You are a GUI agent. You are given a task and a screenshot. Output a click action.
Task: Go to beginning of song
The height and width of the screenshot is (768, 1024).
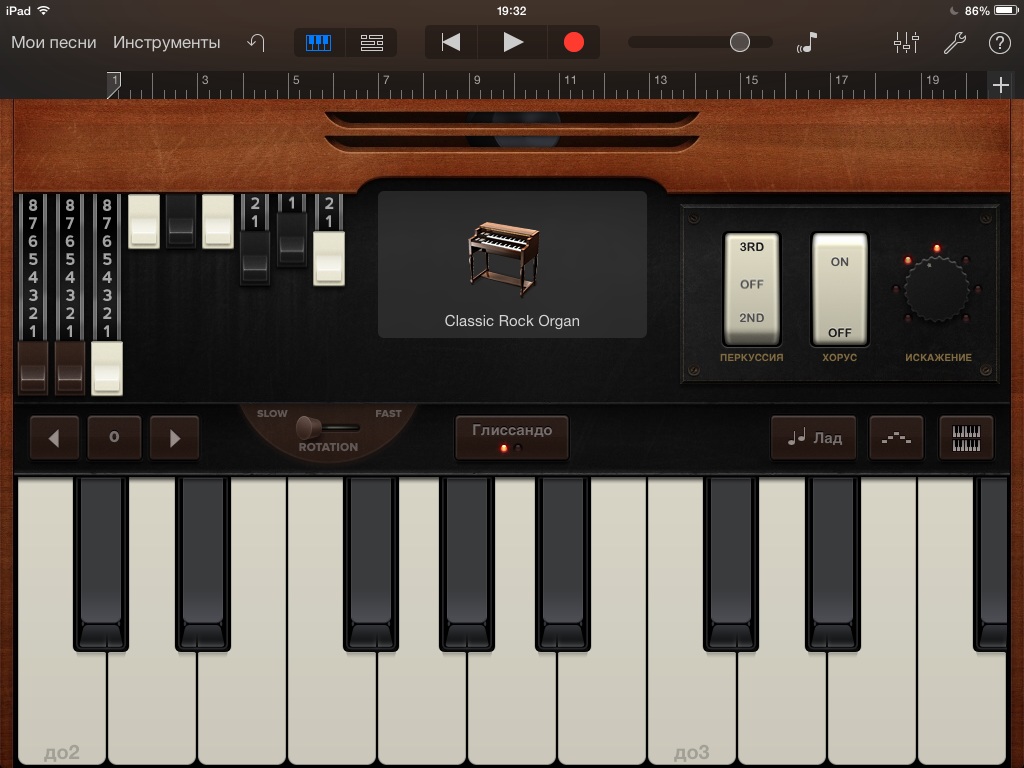point(451,42)
